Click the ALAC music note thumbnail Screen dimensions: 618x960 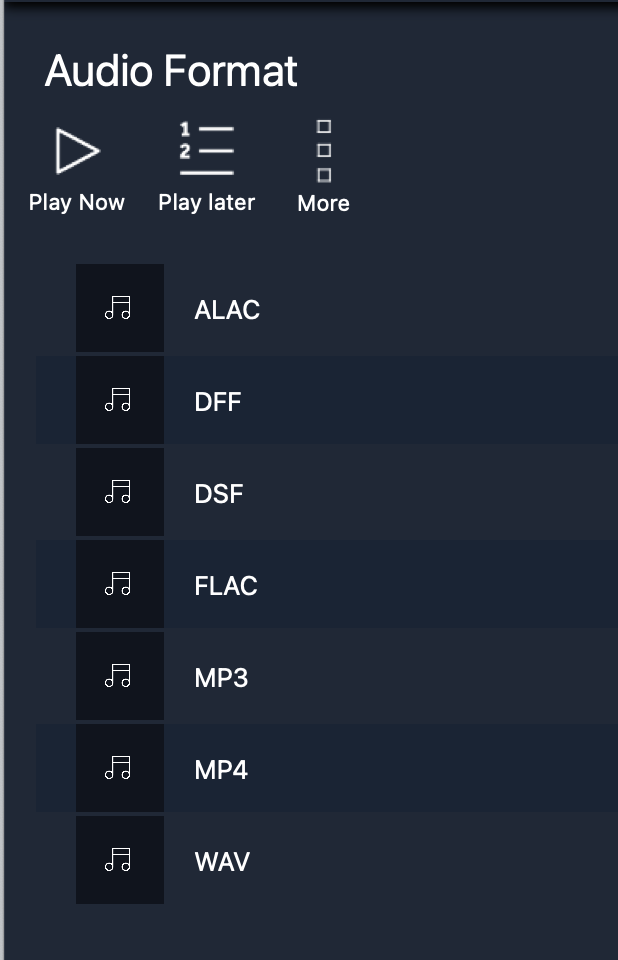click(120, 308)
